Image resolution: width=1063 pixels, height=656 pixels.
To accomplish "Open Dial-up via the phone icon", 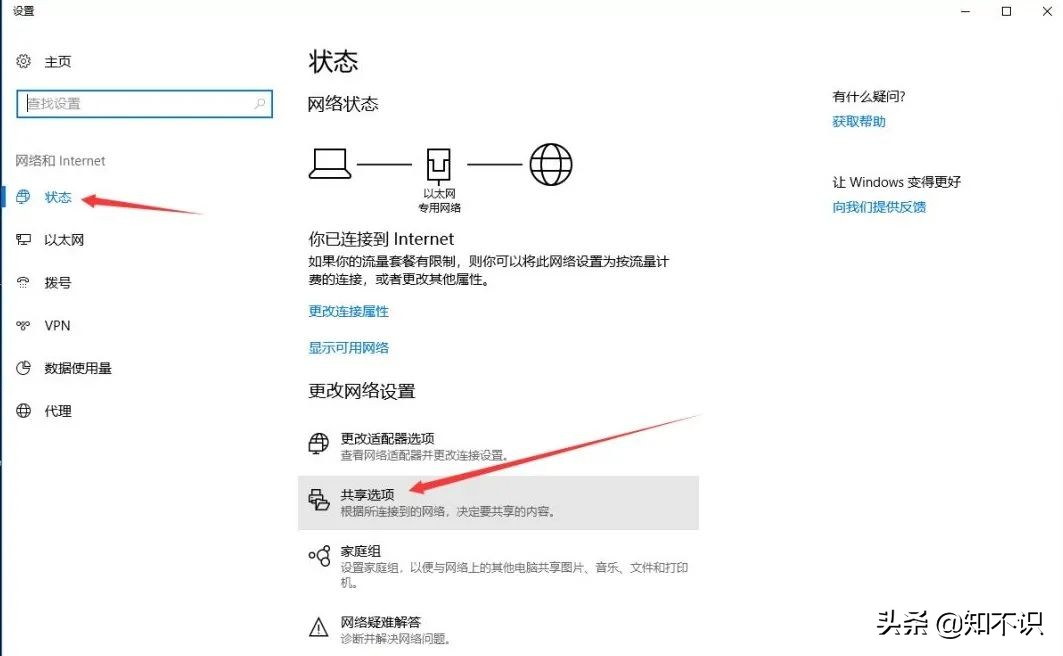I will [23, 282].
